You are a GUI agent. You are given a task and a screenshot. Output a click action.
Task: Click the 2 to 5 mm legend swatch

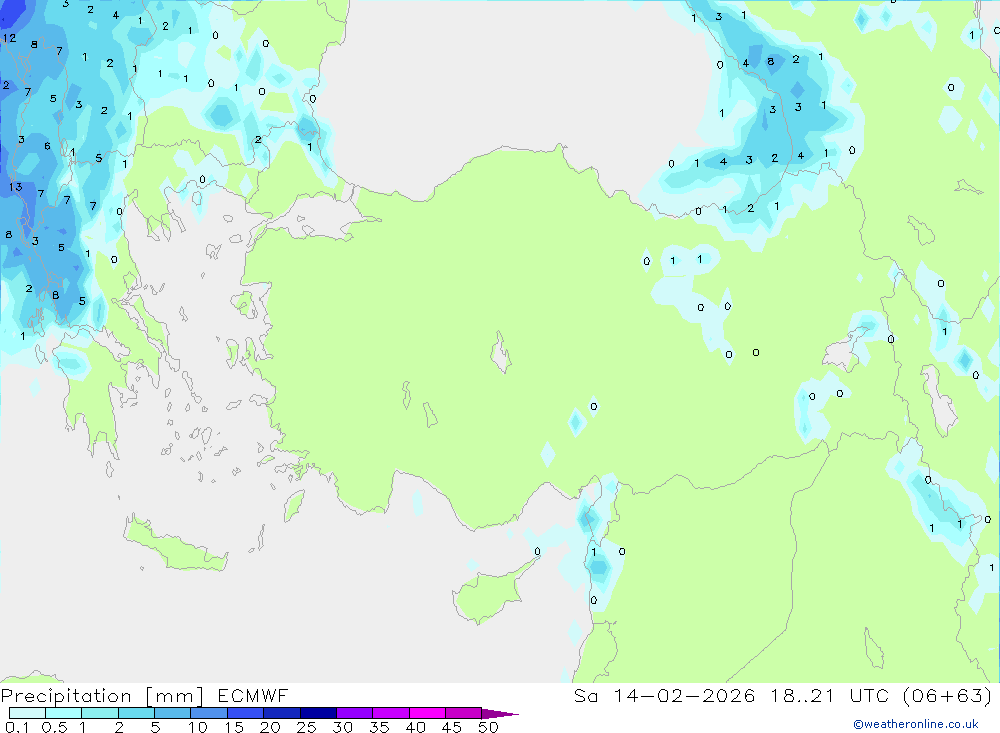(136, 713)
